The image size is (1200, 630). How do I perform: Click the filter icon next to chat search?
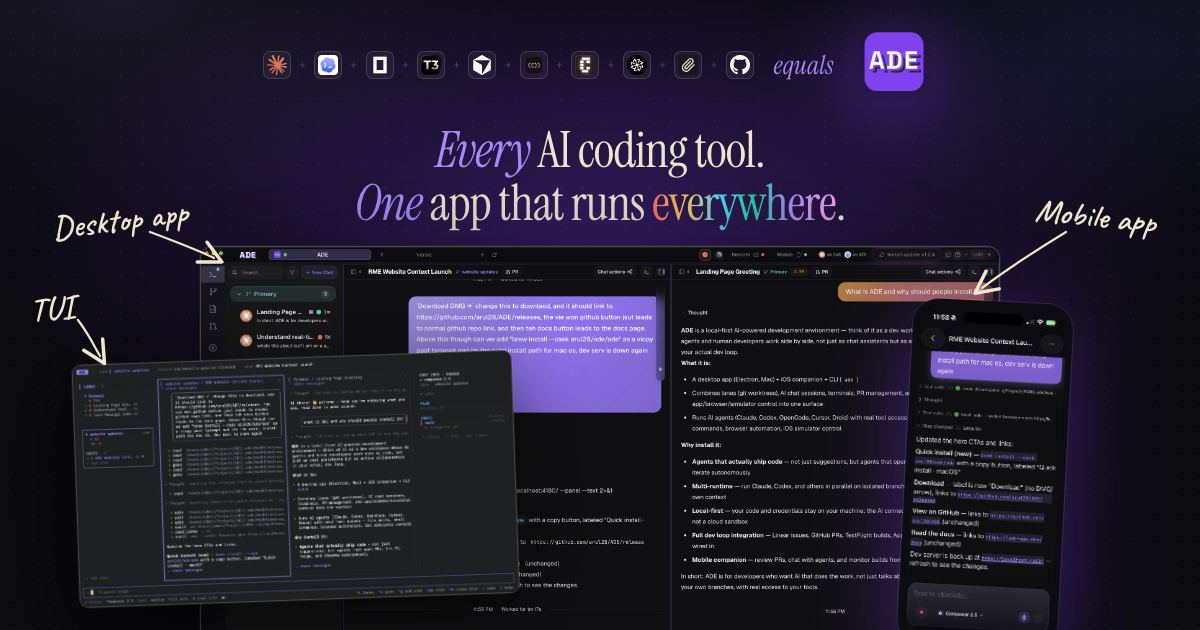coord(292,272)
